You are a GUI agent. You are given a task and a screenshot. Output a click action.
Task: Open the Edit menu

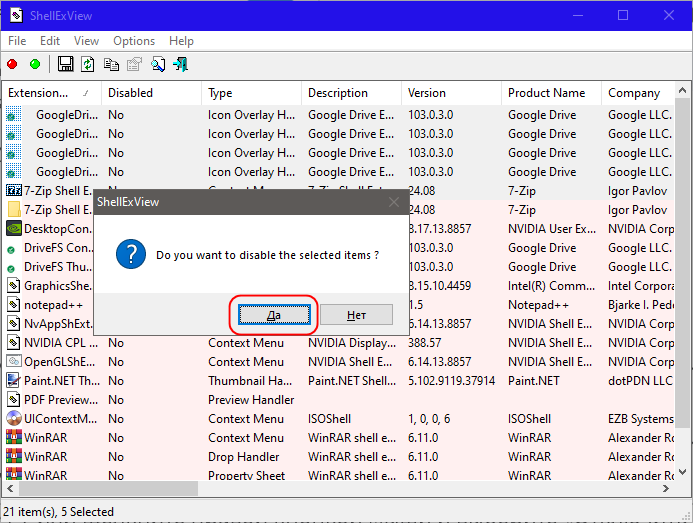tap(50, 41)
